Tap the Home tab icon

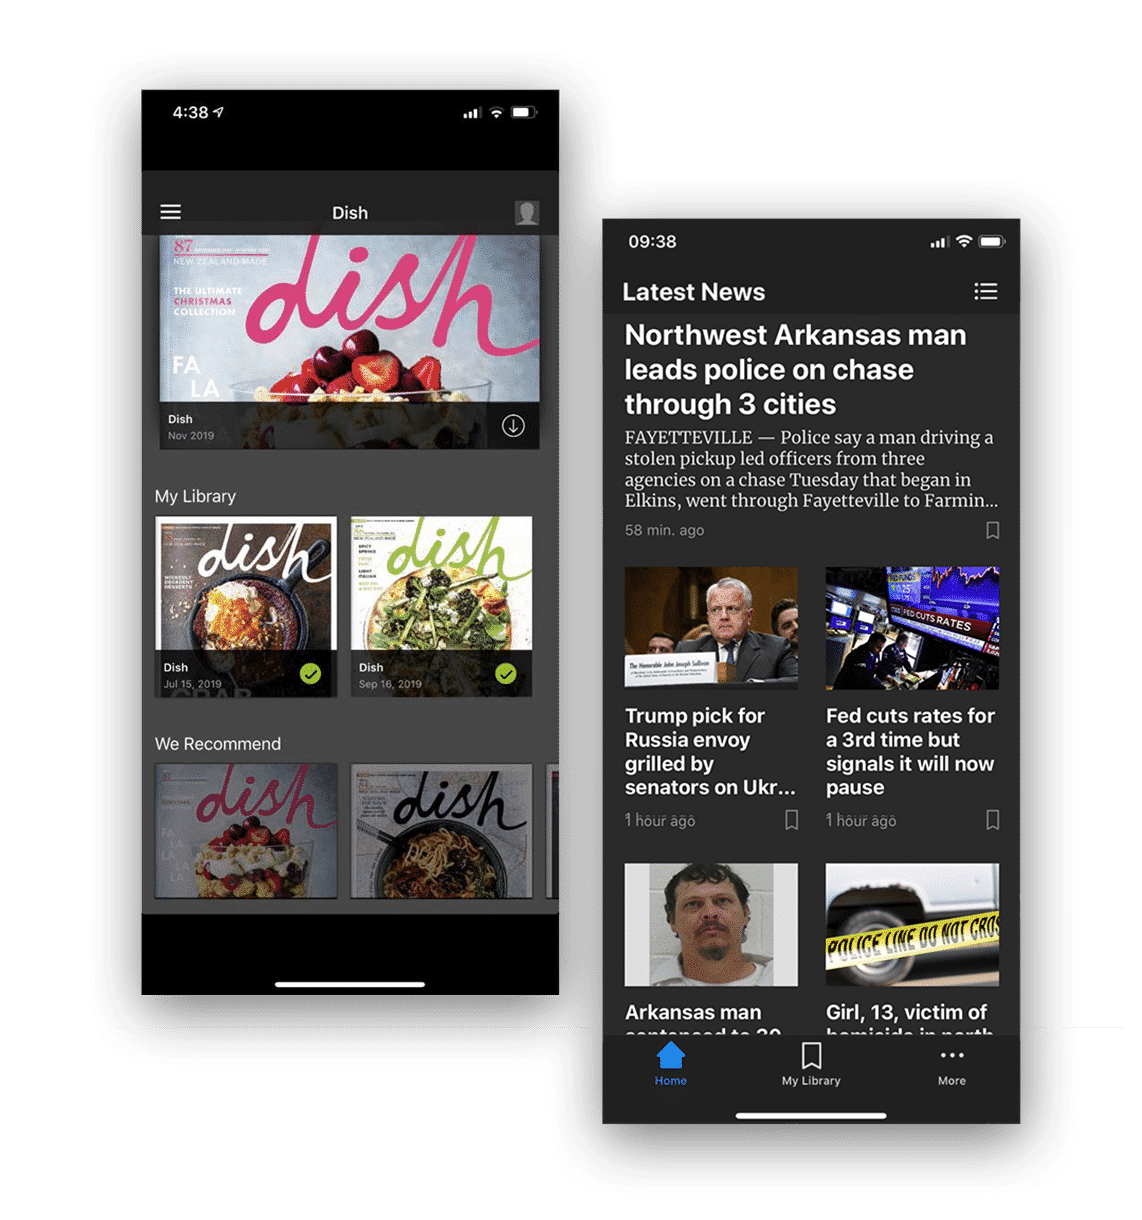pyautogui.click(x=671, y=1064)
